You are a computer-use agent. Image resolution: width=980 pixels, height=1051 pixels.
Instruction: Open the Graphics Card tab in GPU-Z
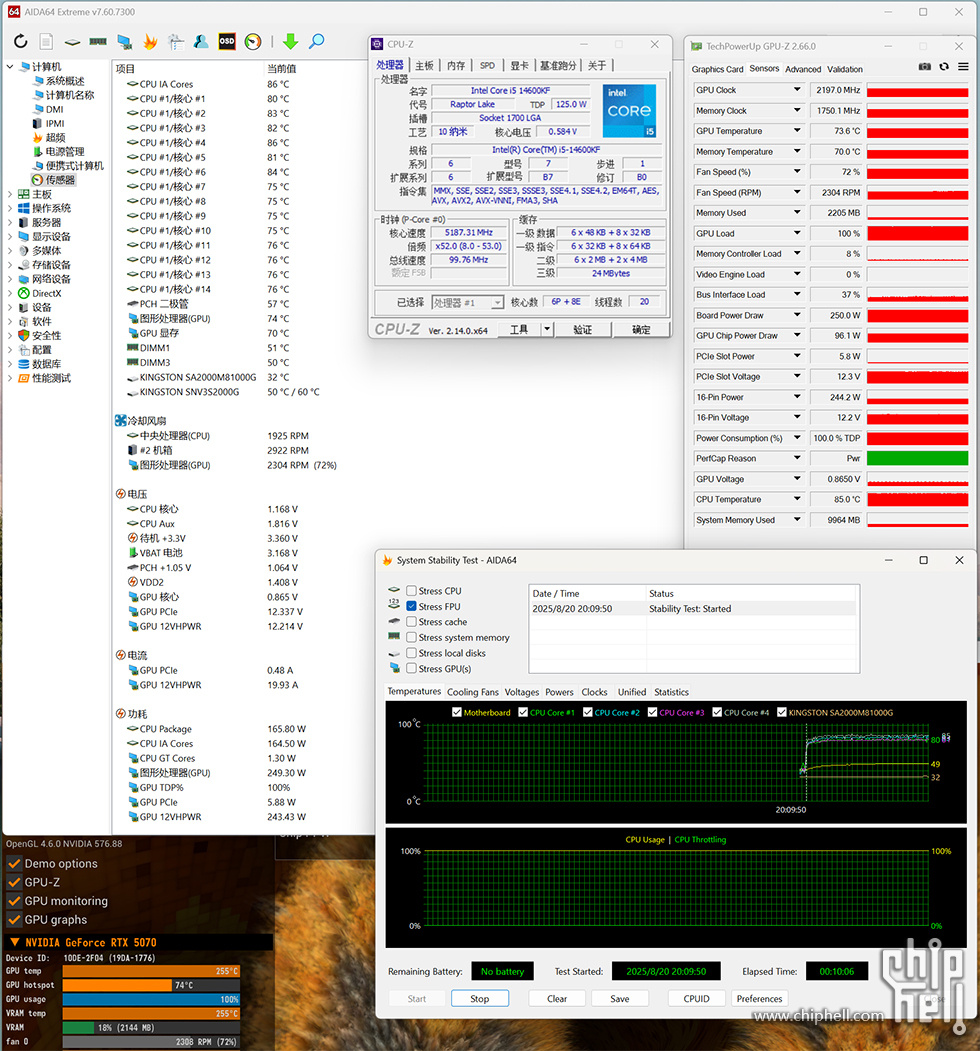[717, 69]
